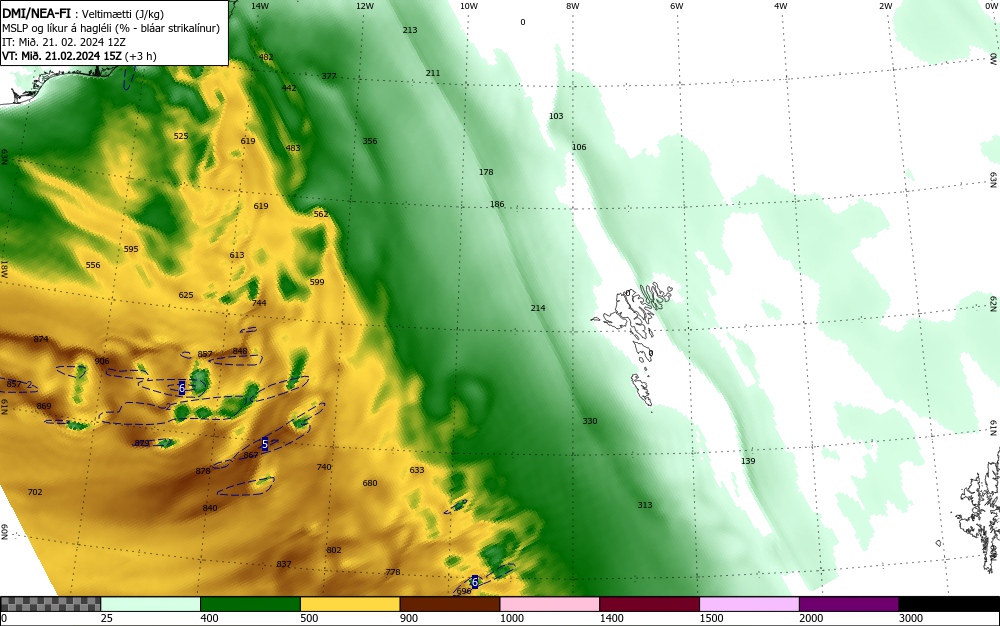Click the DMI/NEA-FI title text
This screenshot has width=1000, height=626.
pyautogui.click(x=36, y=13)
